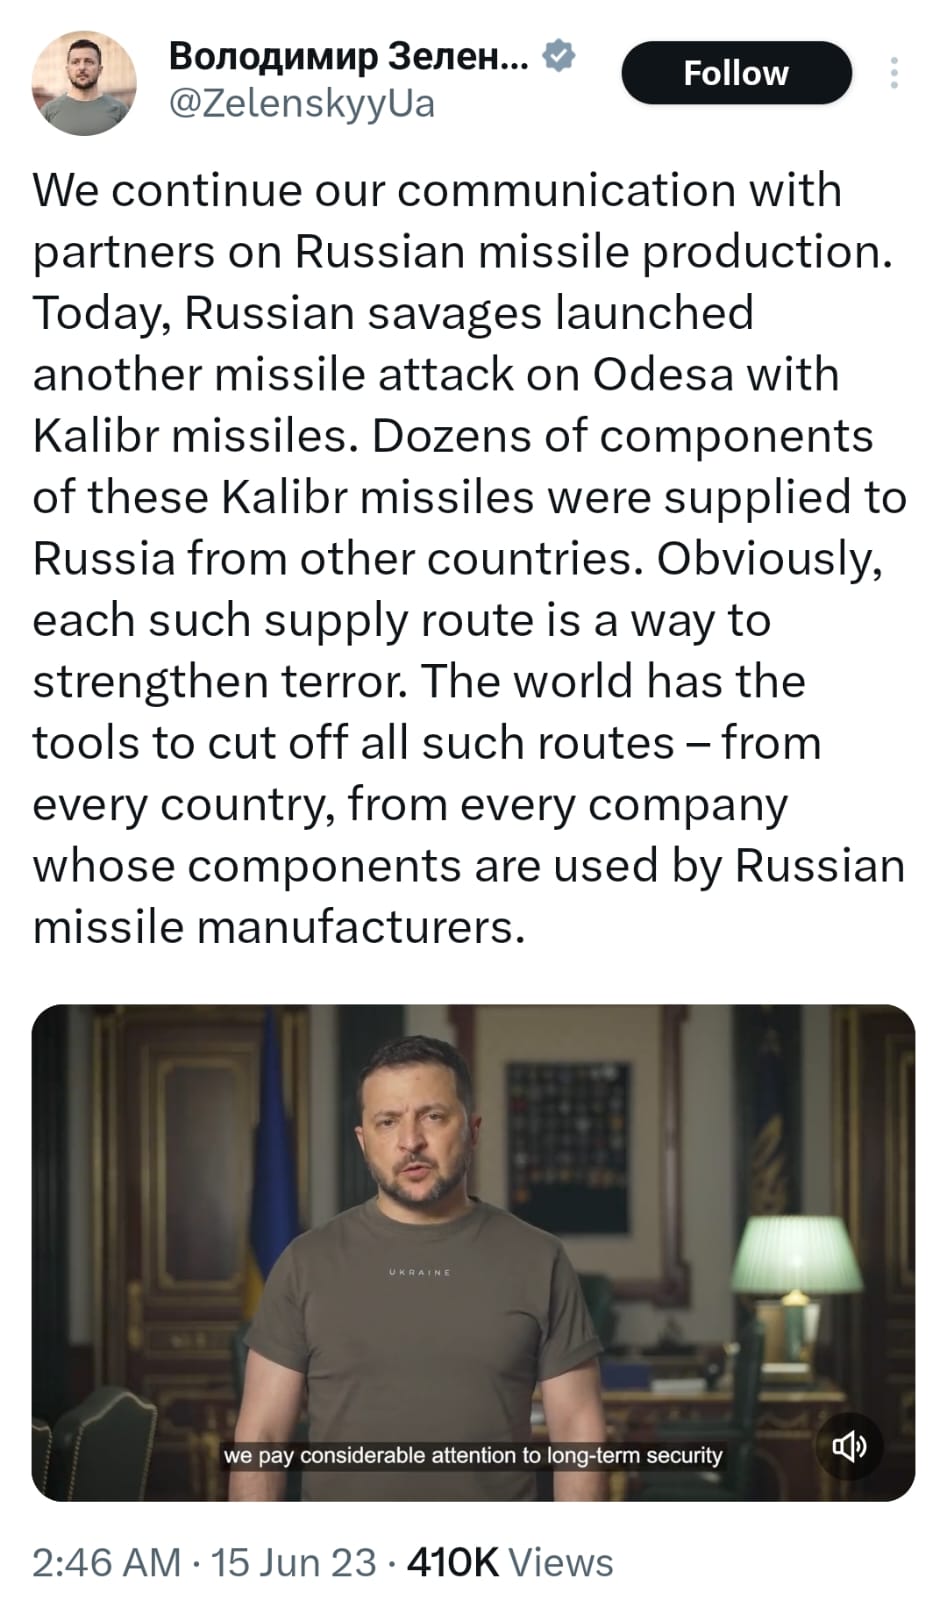Open the Володимир Зелен... display name
This screenshot has width=947, height=1600.
349,56
